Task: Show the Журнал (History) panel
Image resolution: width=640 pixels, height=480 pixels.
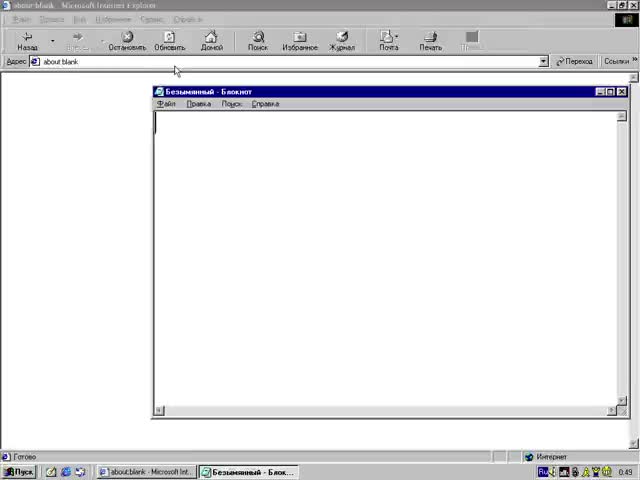Action: click(342, 41)
